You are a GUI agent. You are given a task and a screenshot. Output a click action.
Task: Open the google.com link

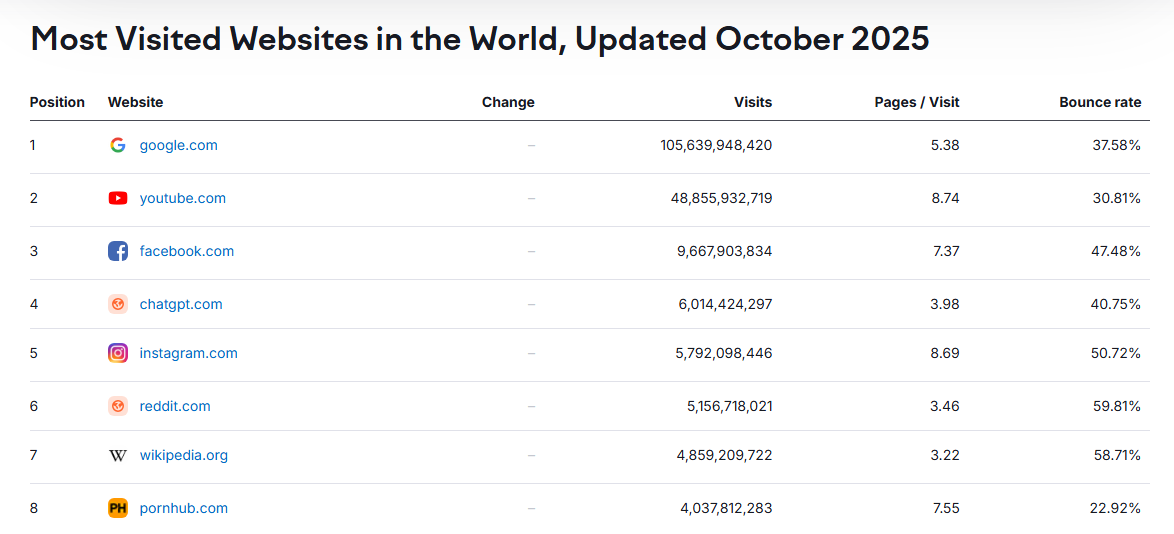click(x=178, y=145)
